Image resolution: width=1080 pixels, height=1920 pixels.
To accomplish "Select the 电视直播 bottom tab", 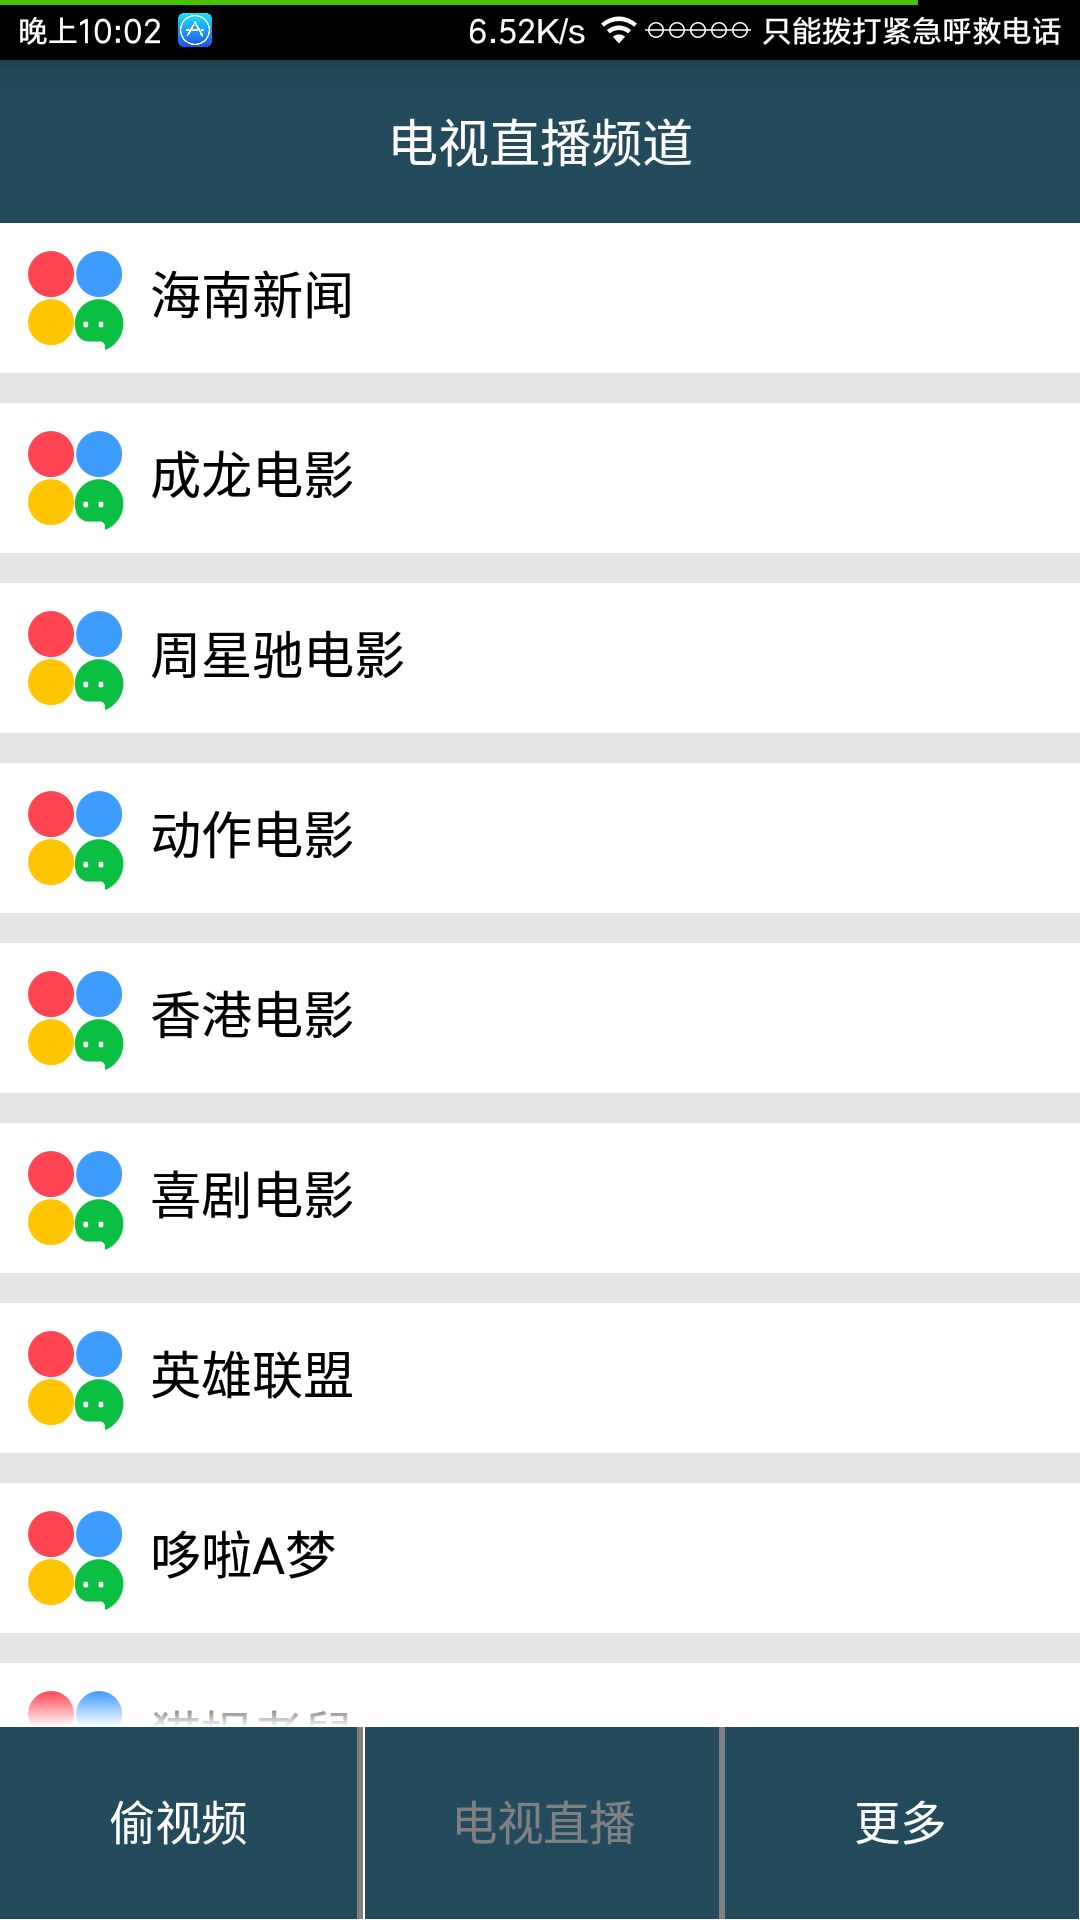I will (x=542, y=1823).
